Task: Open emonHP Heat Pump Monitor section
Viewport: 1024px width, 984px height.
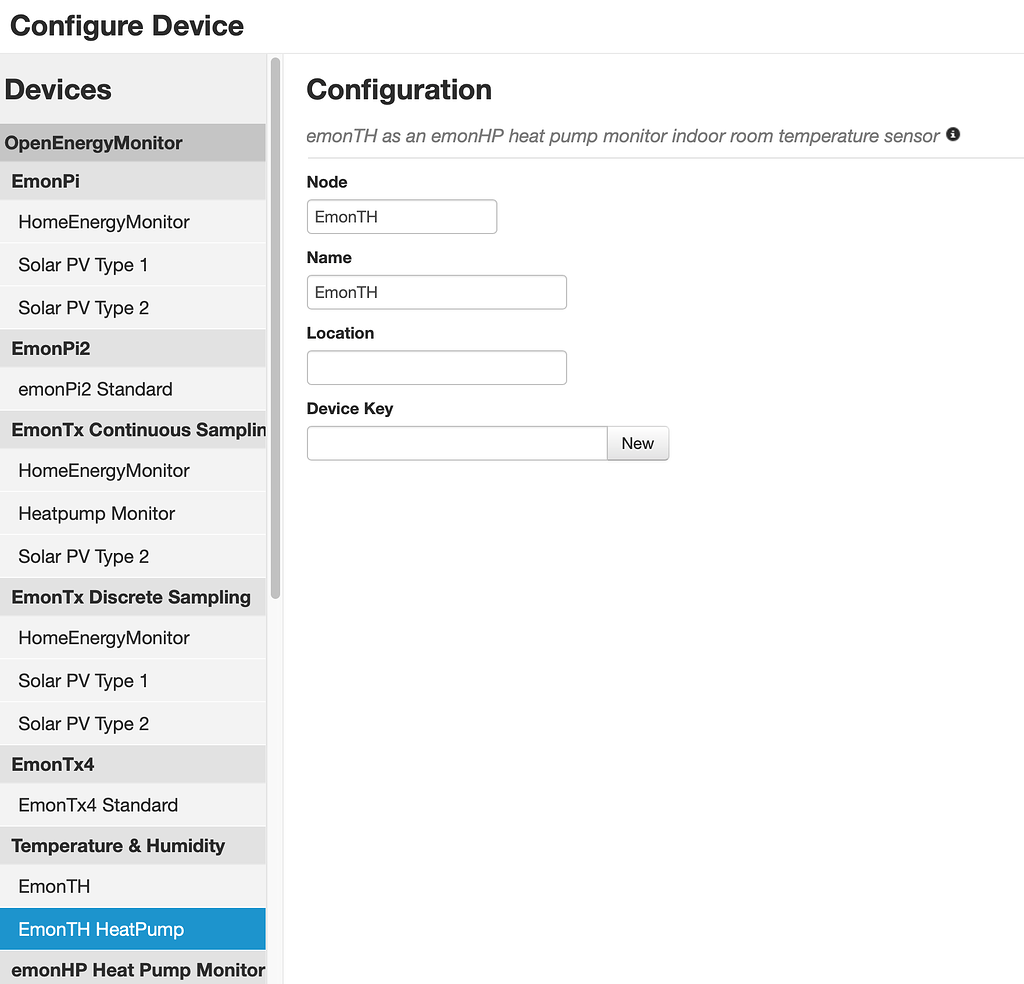Action: 134,968
